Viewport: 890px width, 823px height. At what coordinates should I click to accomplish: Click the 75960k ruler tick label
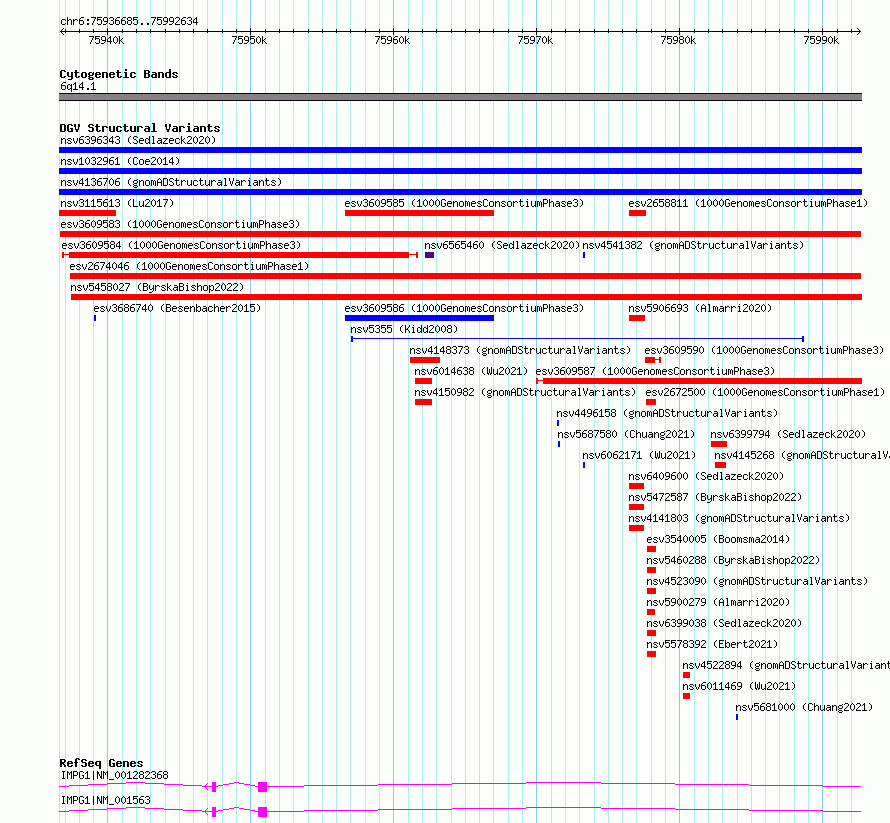click(x=392, y=40)
